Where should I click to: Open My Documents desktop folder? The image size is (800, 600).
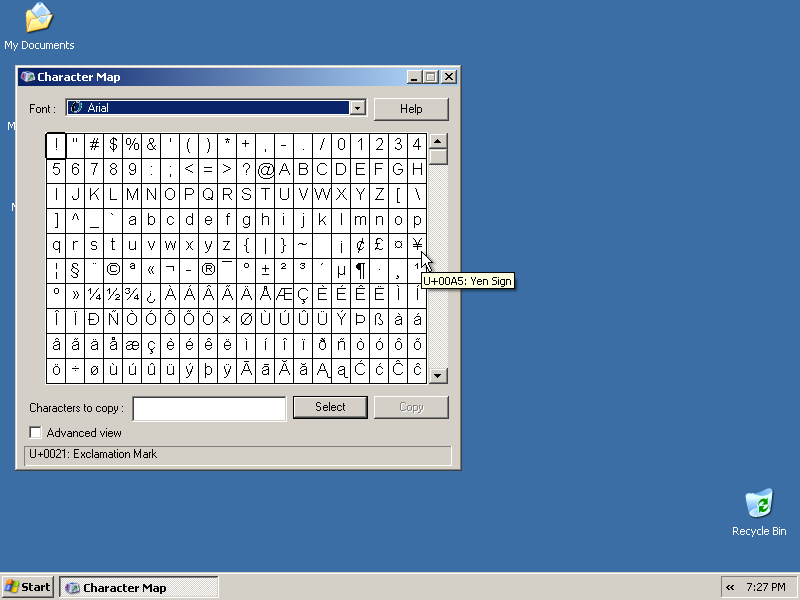point(39,26)
